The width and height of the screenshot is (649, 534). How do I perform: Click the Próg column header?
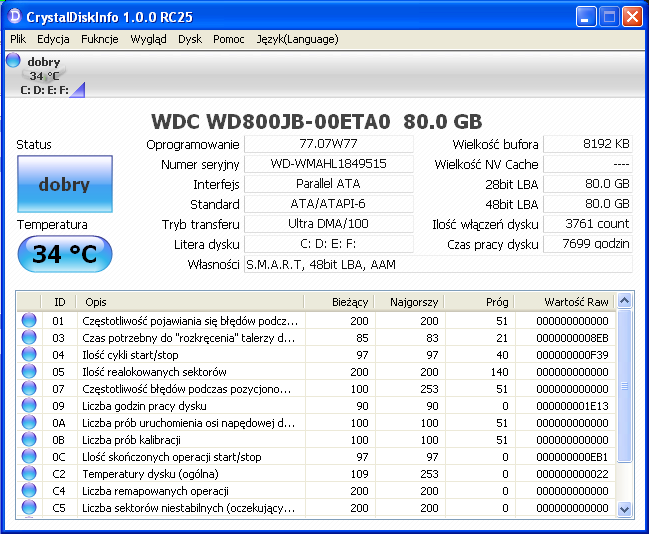pos(479,302)
